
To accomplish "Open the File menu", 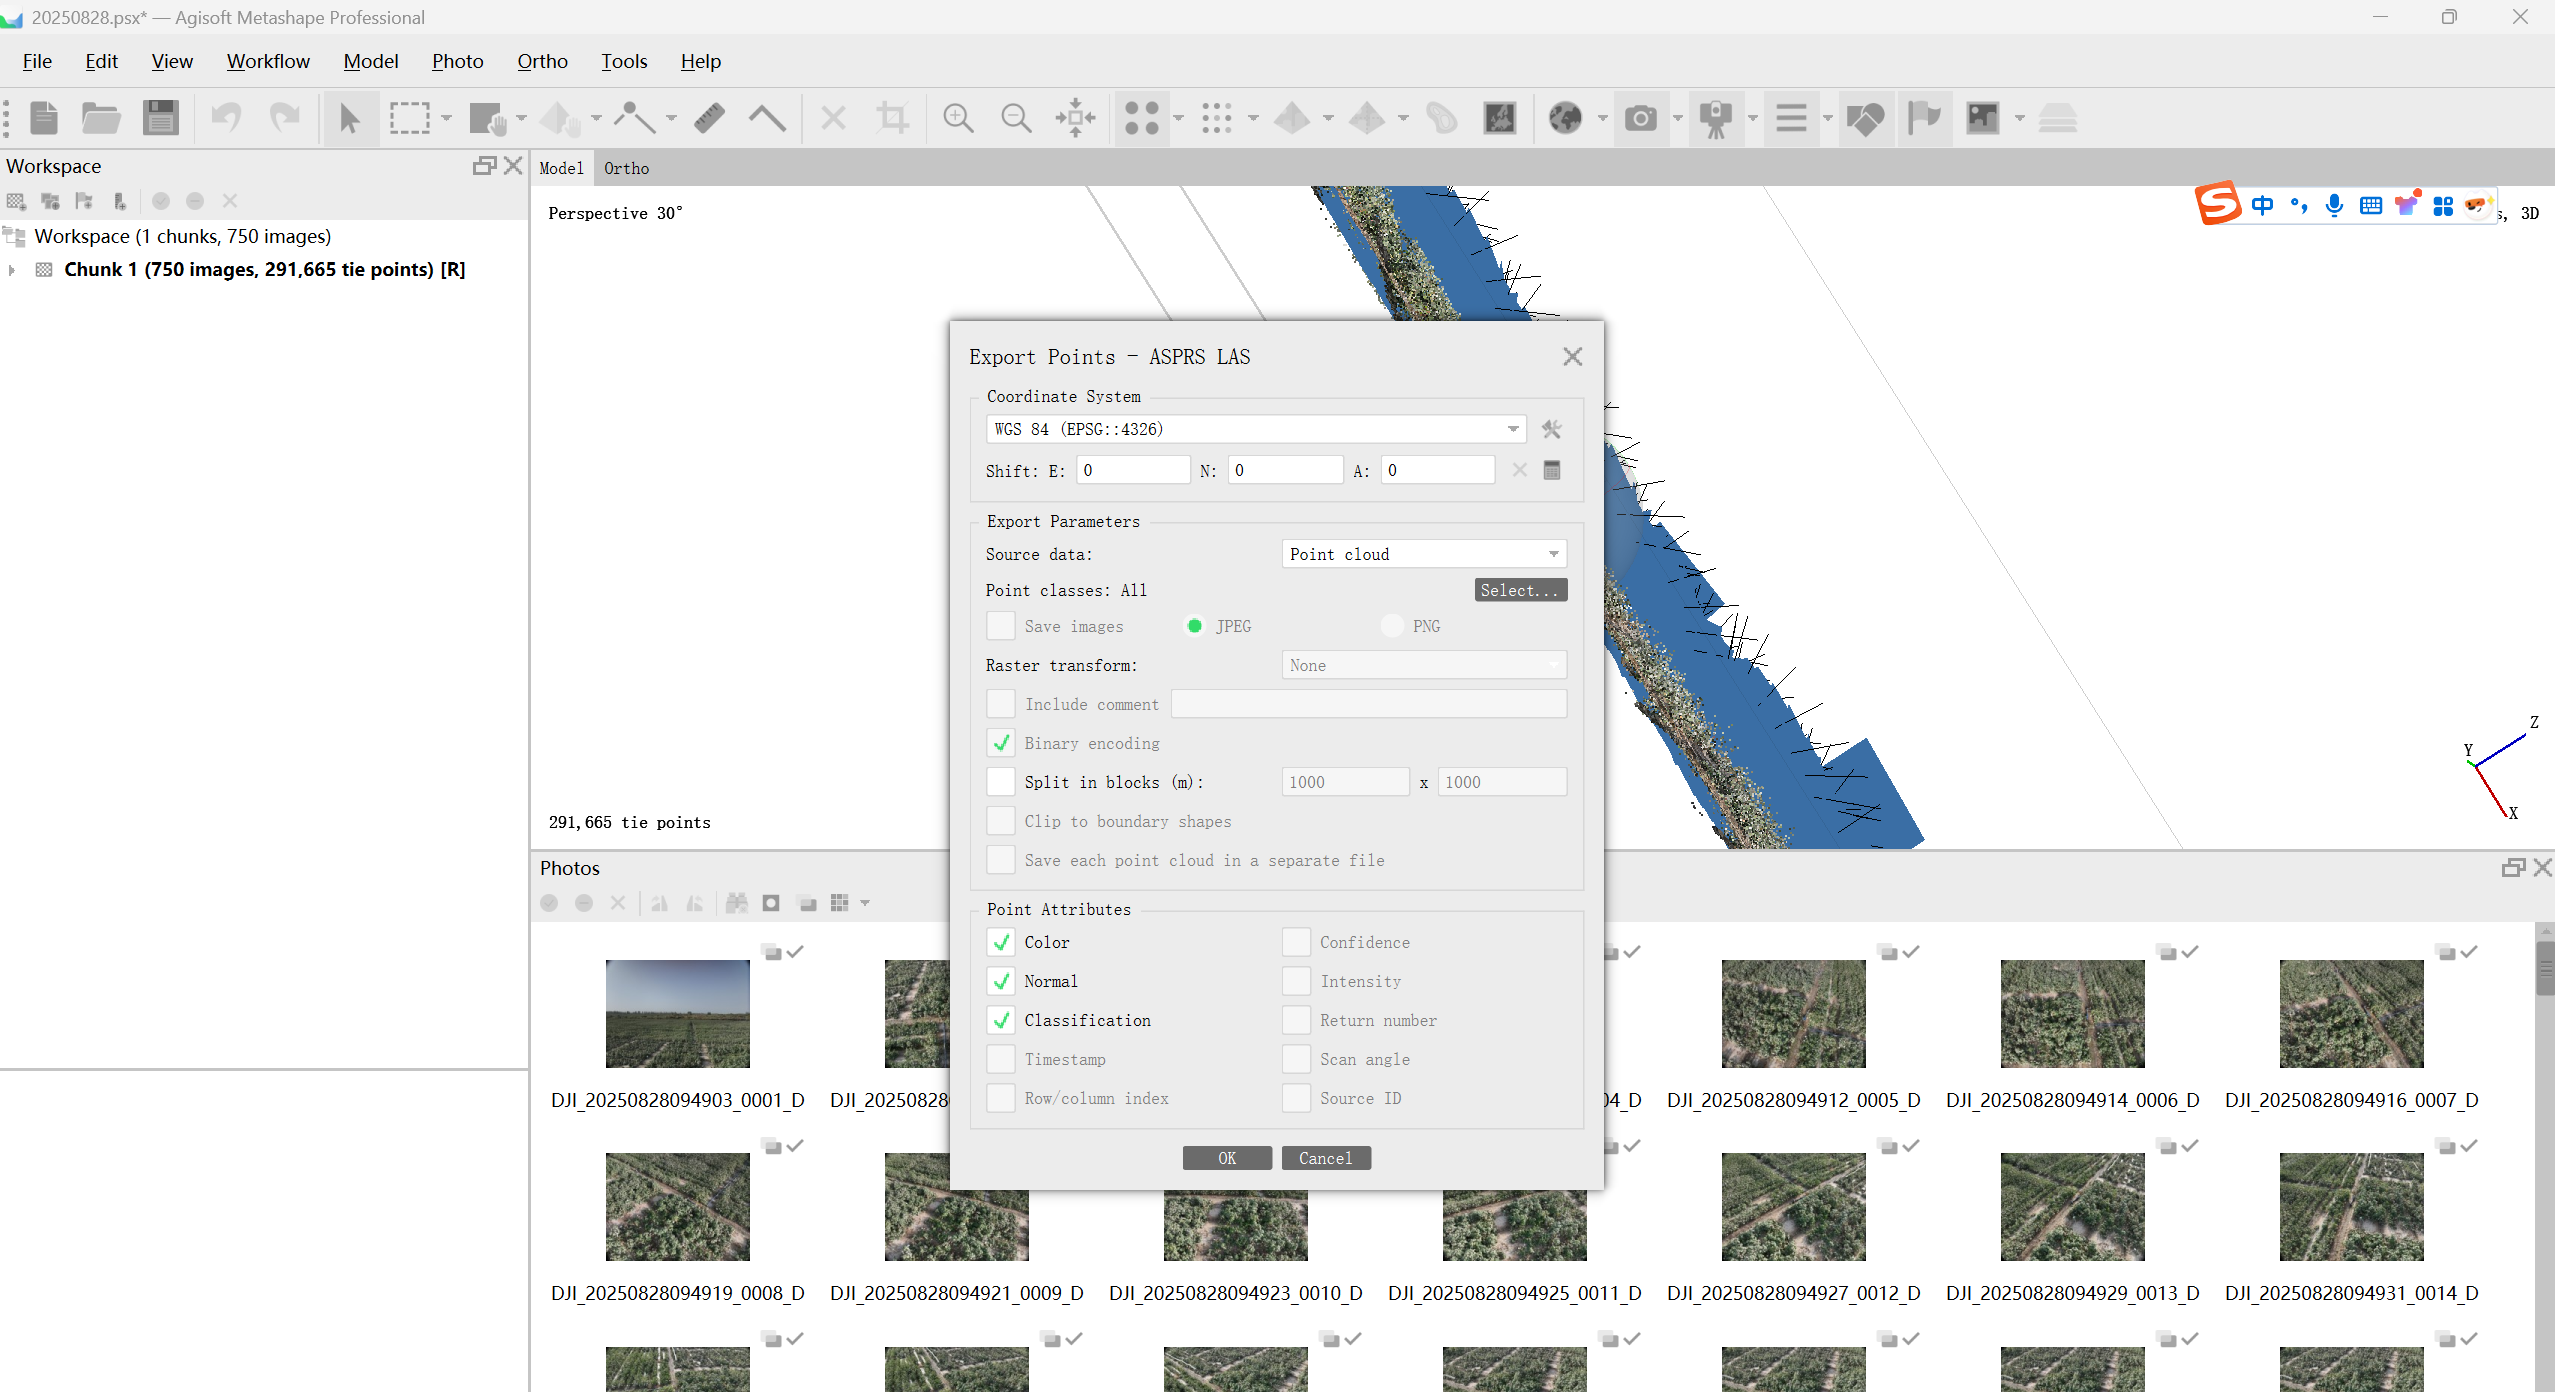I will click(37, 61).
